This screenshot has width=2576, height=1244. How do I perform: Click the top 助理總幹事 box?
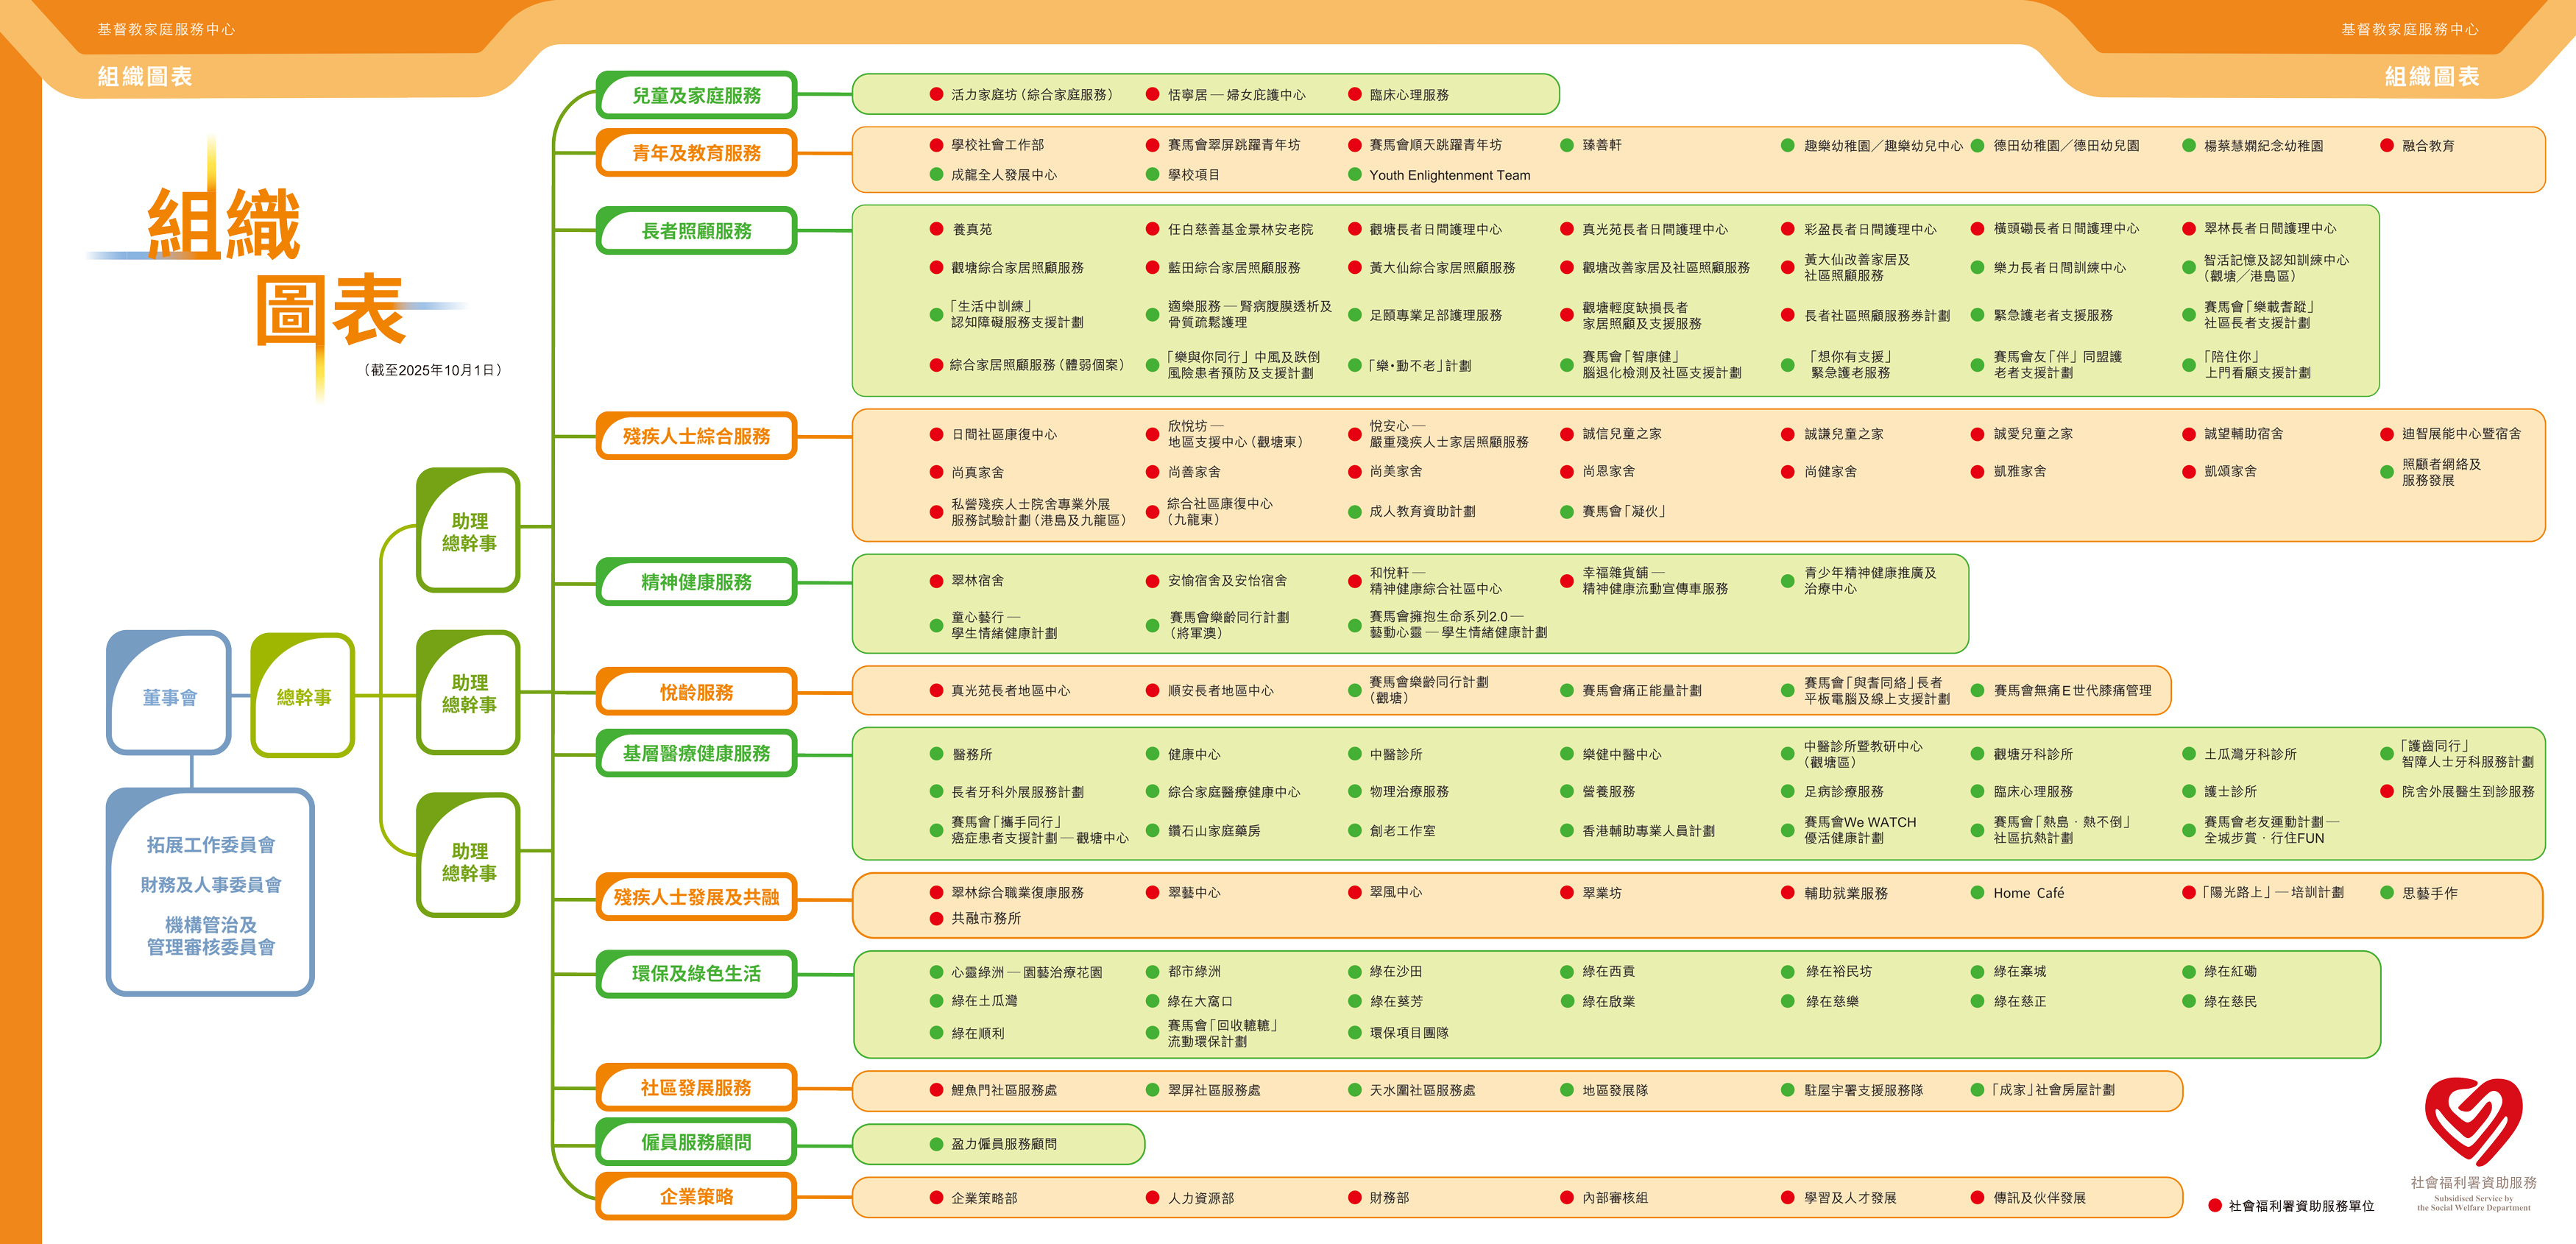[469, 531]
